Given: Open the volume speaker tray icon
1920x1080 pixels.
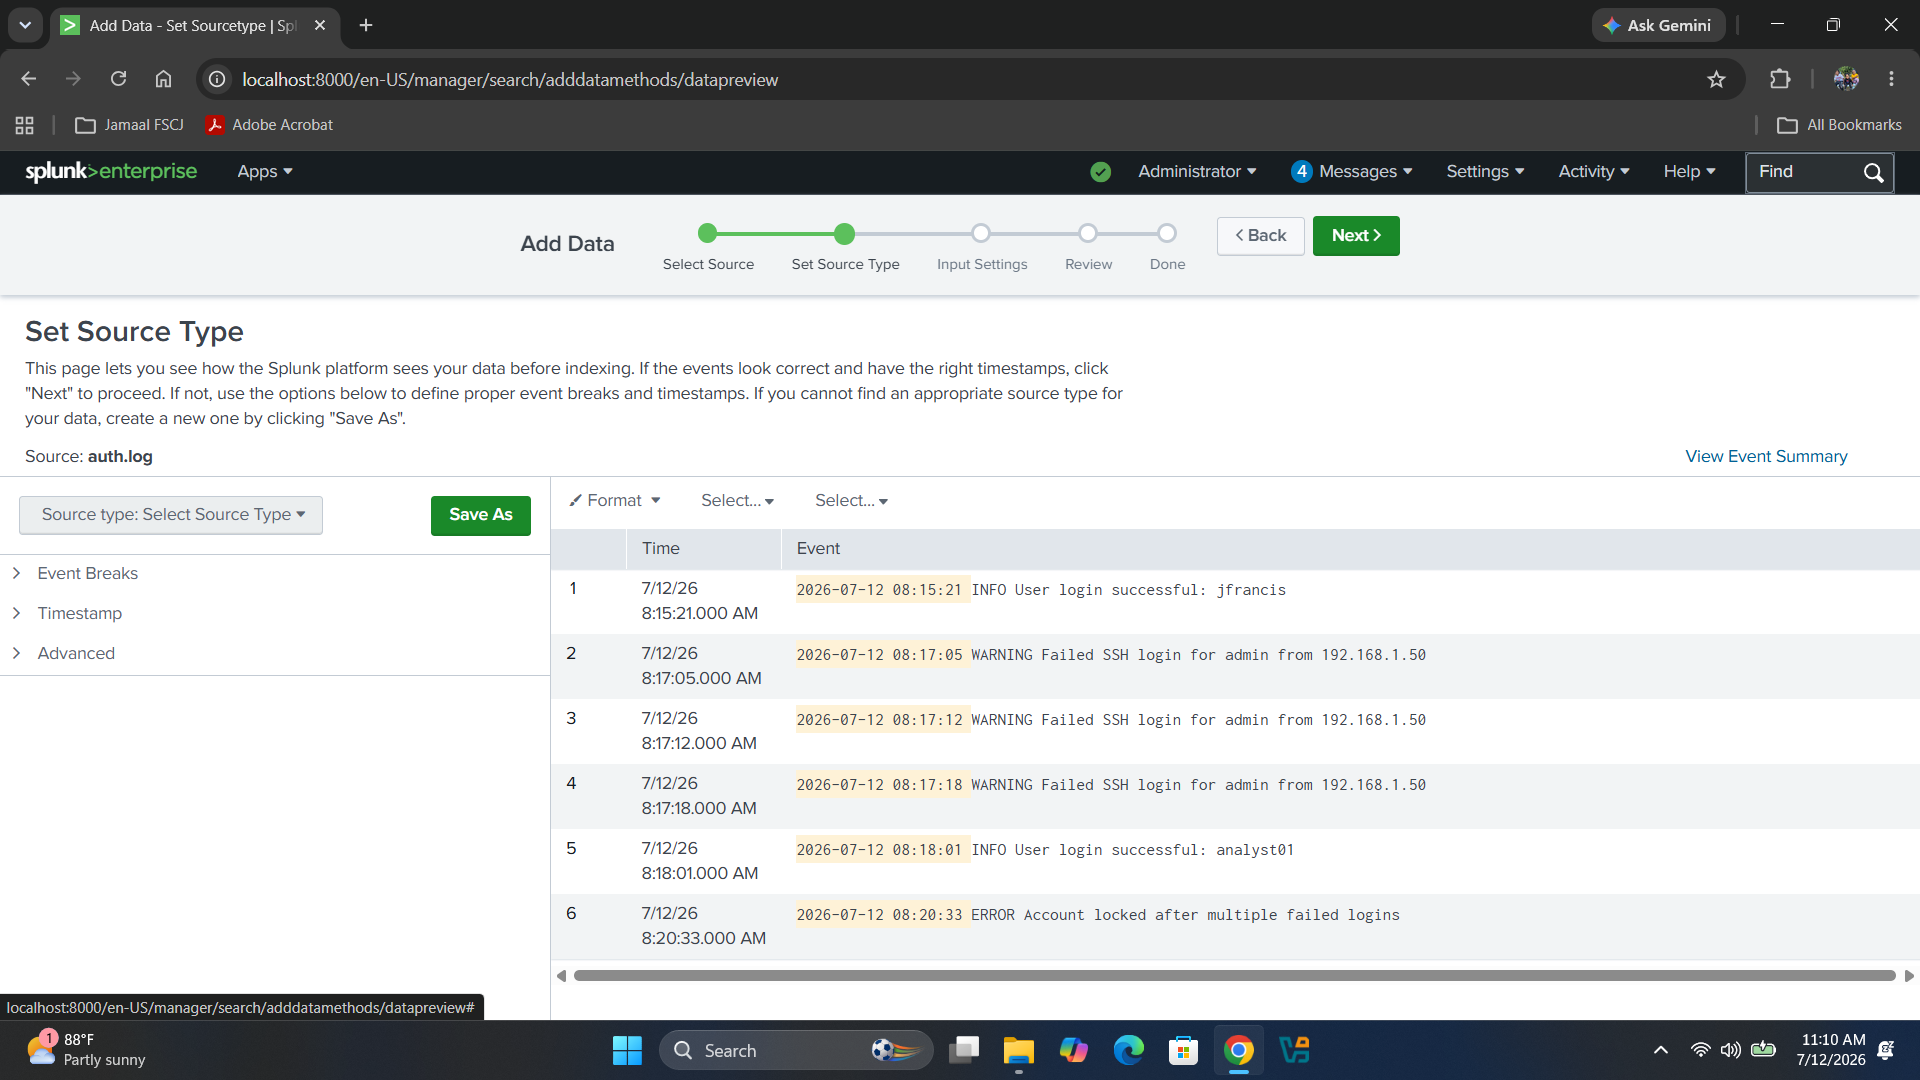Looking at the screenshot, I should point(1730,1050).
